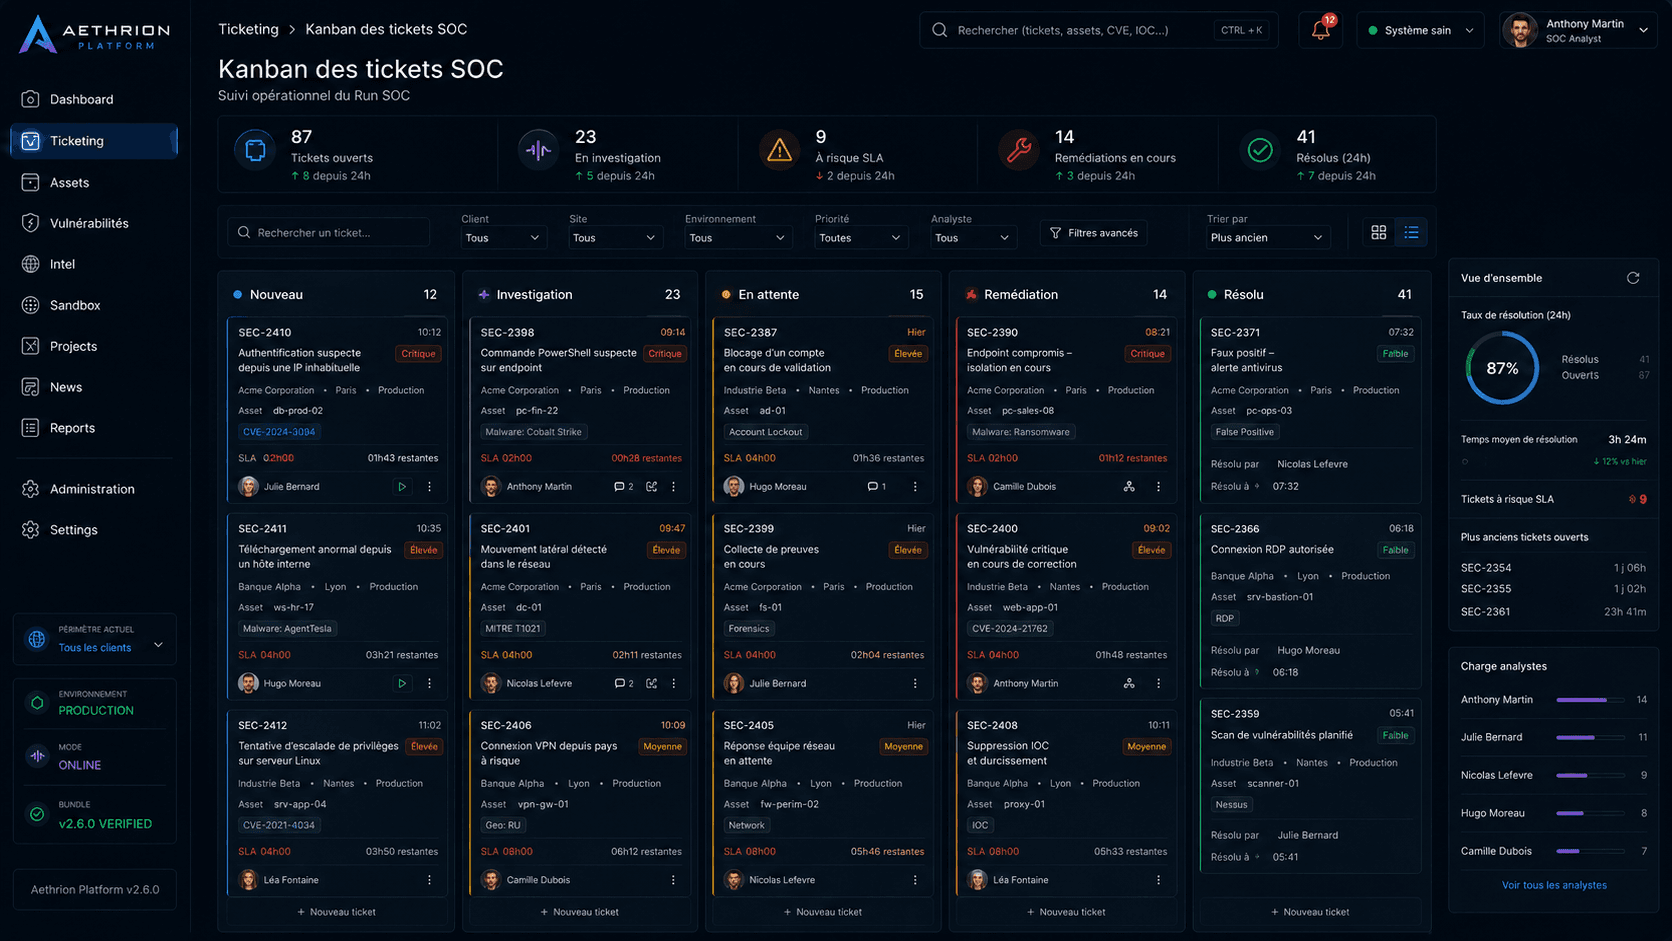Image resolution: width=1672 pixels, height=941 pixels.
Task: Open Filtres avancés
Action: tap(1094, 233)
